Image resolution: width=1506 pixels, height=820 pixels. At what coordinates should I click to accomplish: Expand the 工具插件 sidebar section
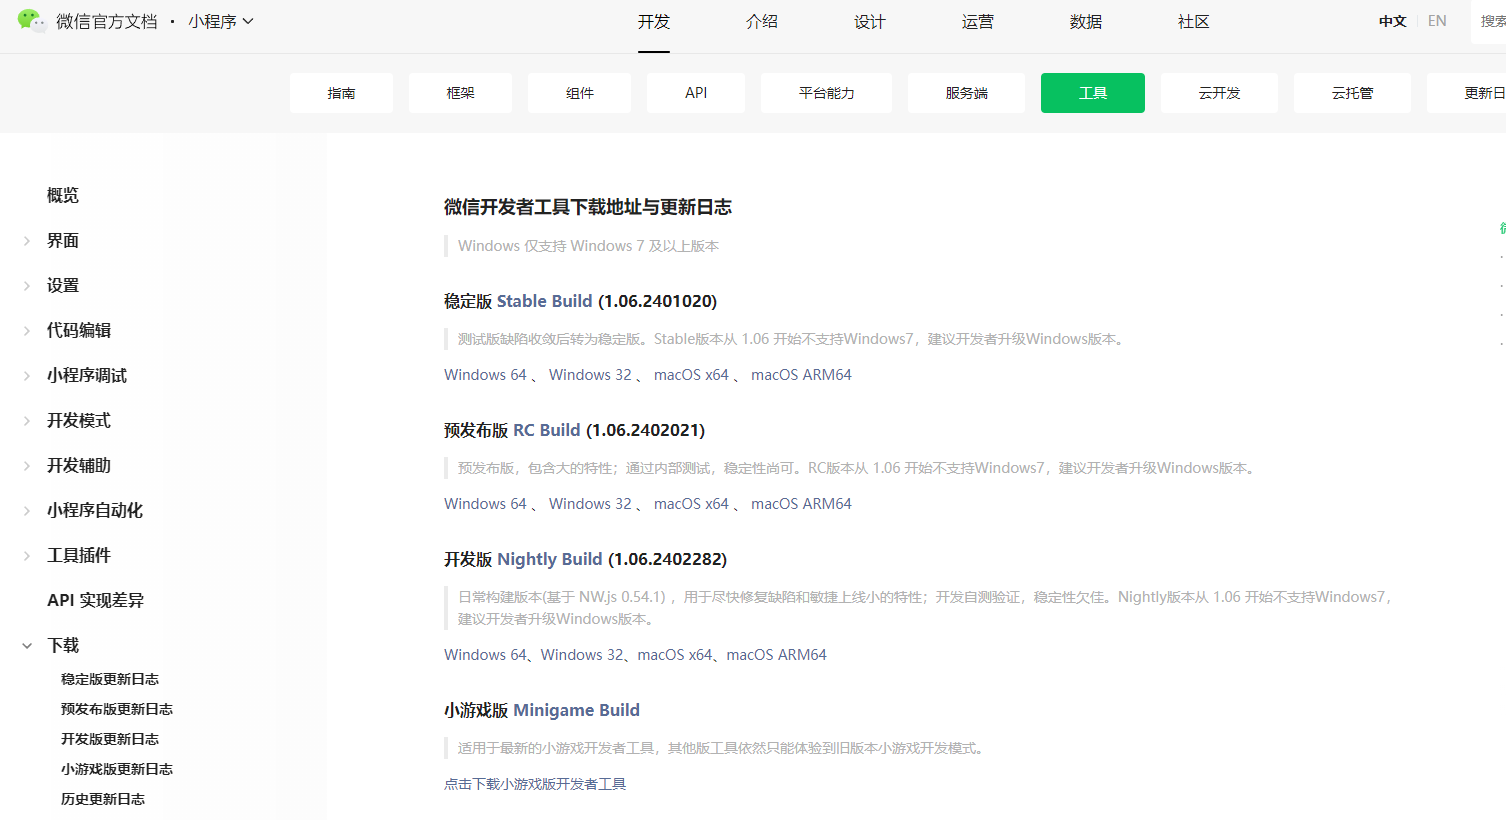[79, 555]
